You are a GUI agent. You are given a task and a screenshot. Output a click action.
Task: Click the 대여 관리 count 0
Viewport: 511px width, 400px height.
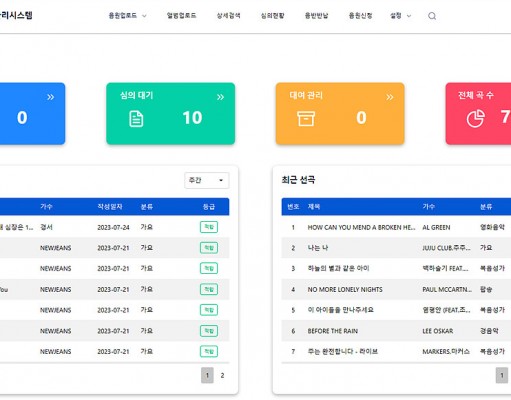click(361, 118)
